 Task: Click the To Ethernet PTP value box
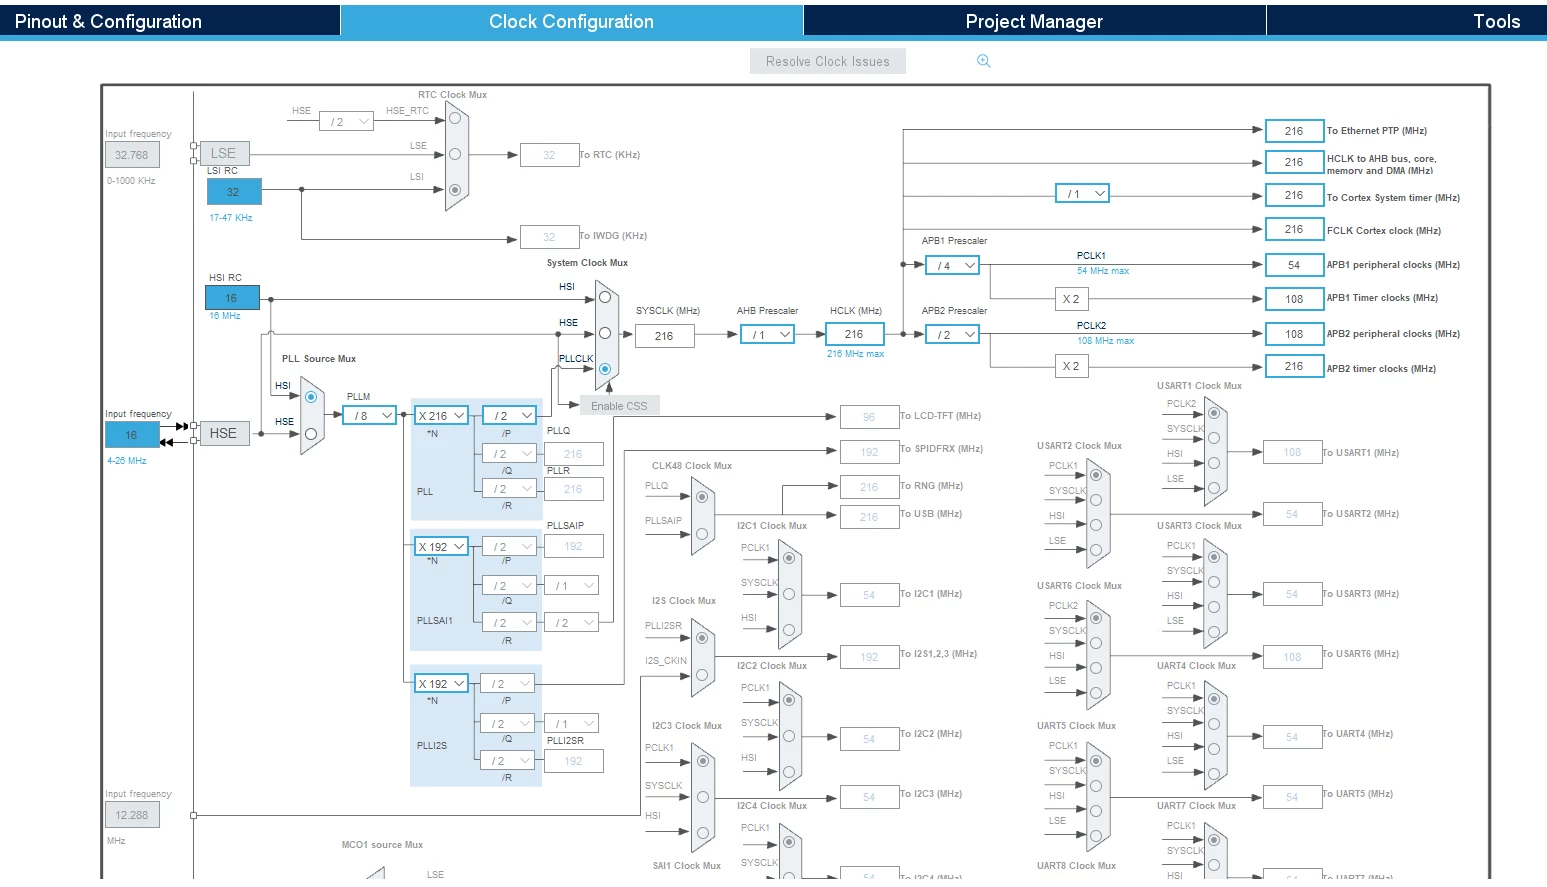(1294, 131)
